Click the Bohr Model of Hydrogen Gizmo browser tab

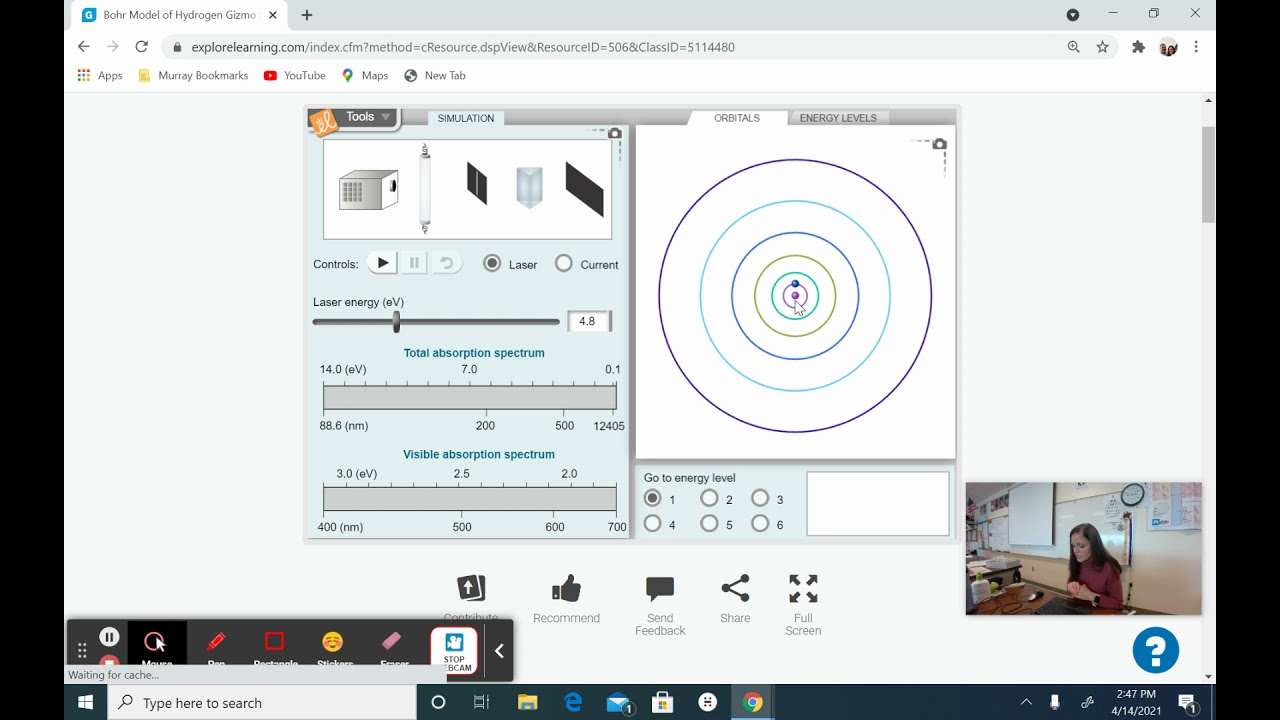(180, 15)
